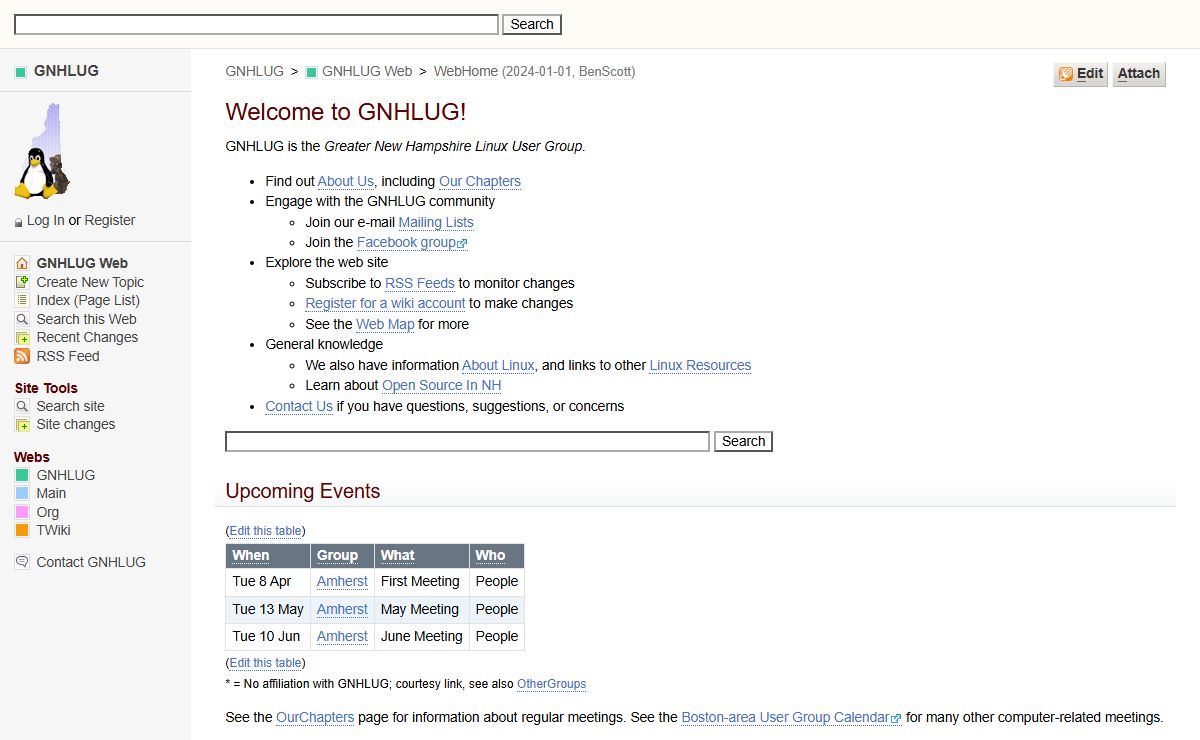Click the home icon beside GNHLUG Web
The width and height of the screenshot is (1200, 740).
22,263
